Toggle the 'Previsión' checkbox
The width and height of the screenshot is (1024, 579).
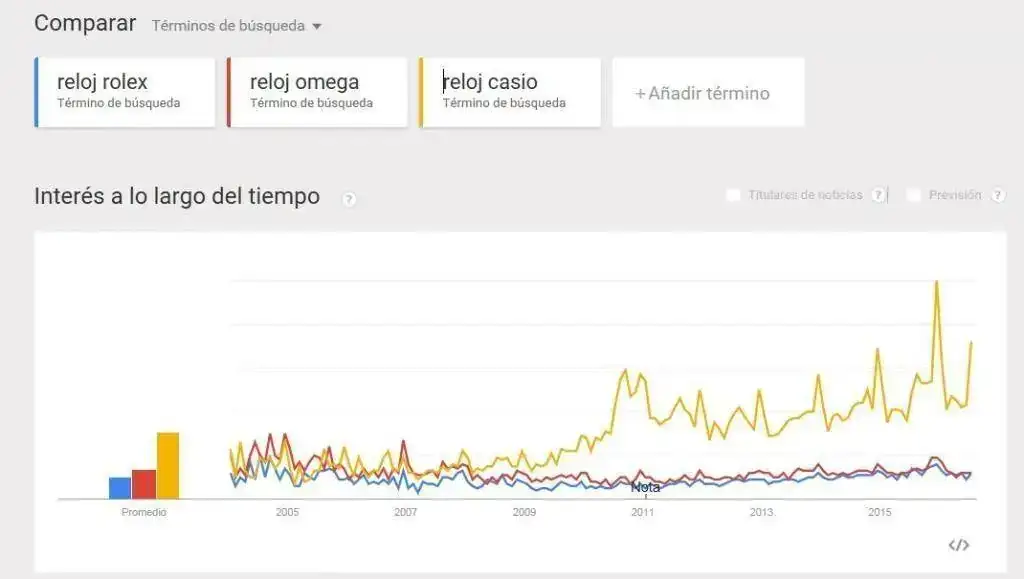[914, 195]
